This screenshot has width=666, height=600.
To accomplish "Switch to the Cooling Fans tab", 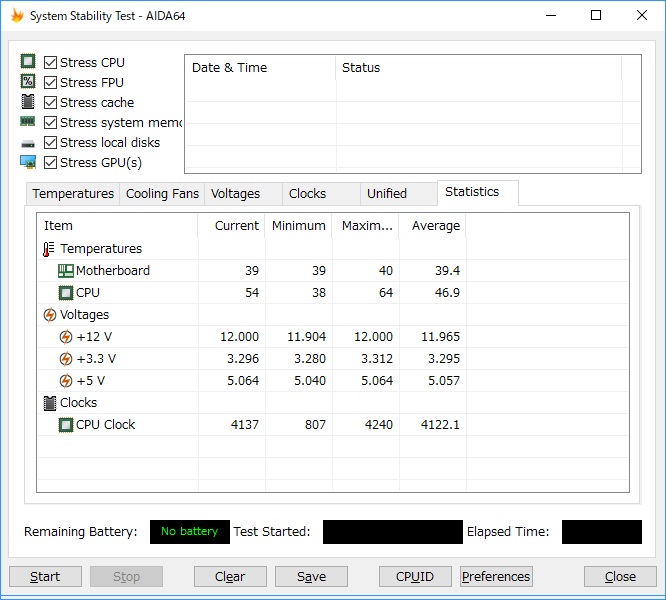I will (x=162, y=194).
